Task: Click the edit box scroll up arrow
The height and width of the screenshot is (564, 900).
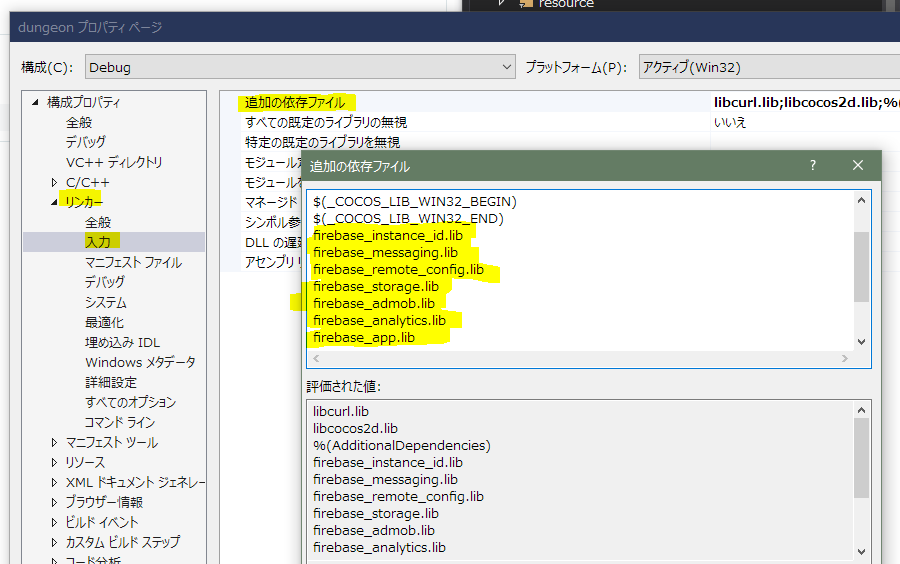Action: click(x=861, y=200)
